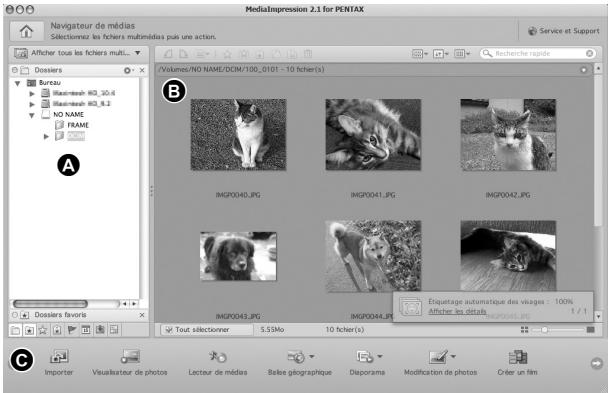This screenshot has width=609, height=393.
Task: Open Afficher tous les fichiers multi dropdown
Action: coord(78,53)
